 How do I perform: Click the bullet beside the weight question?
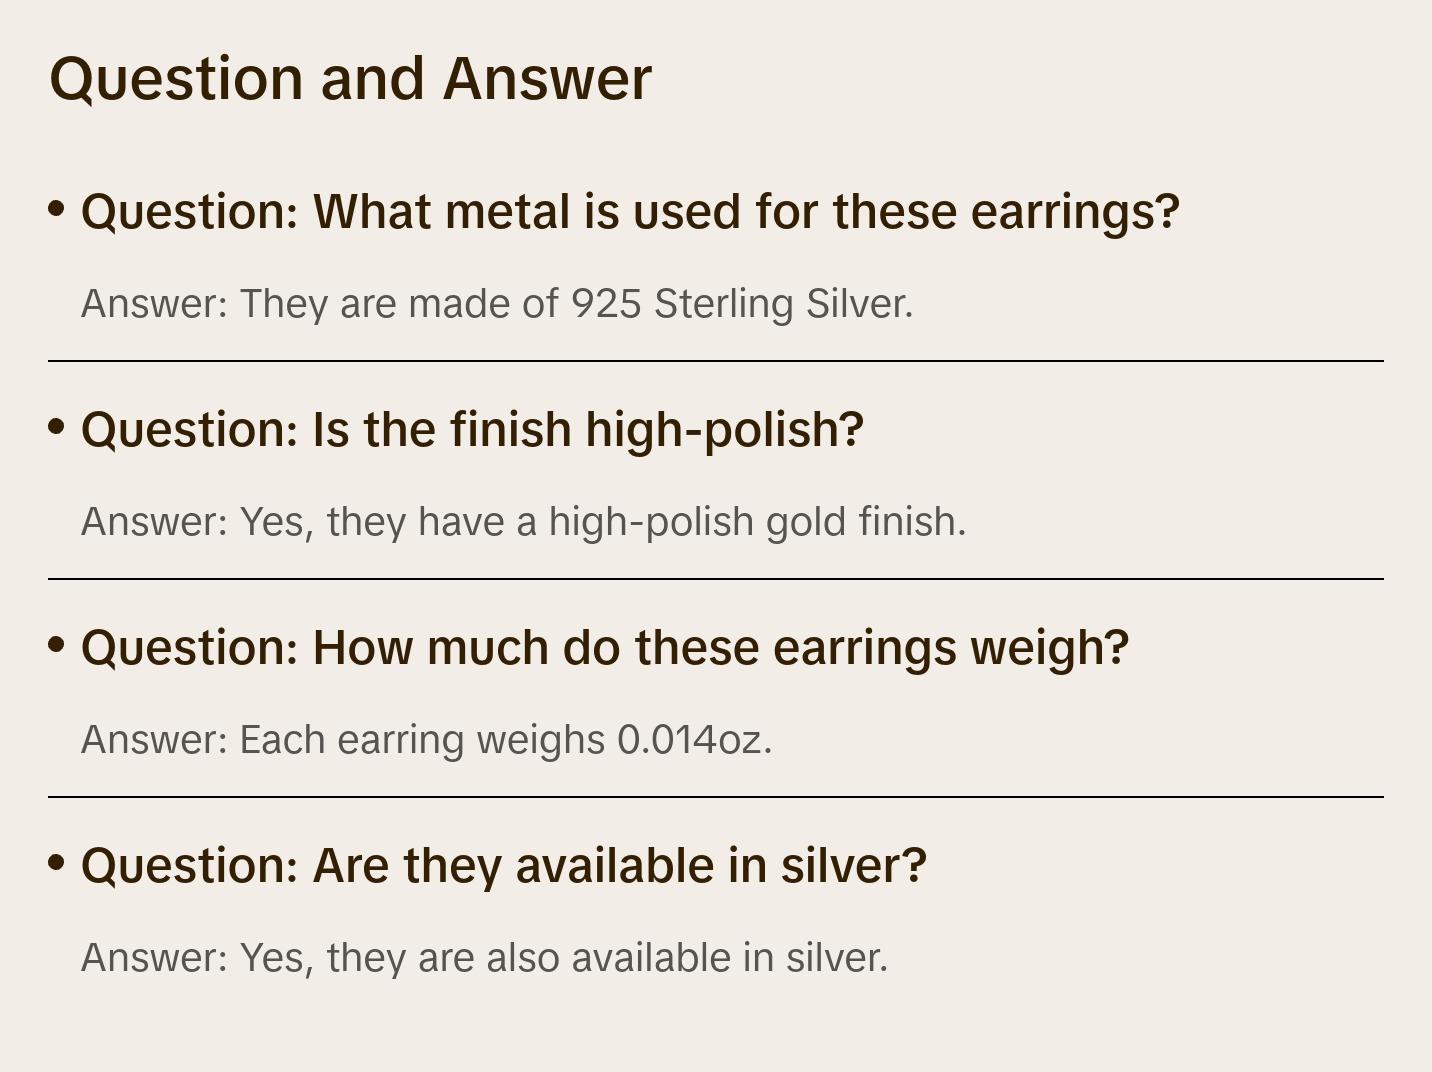57,645
